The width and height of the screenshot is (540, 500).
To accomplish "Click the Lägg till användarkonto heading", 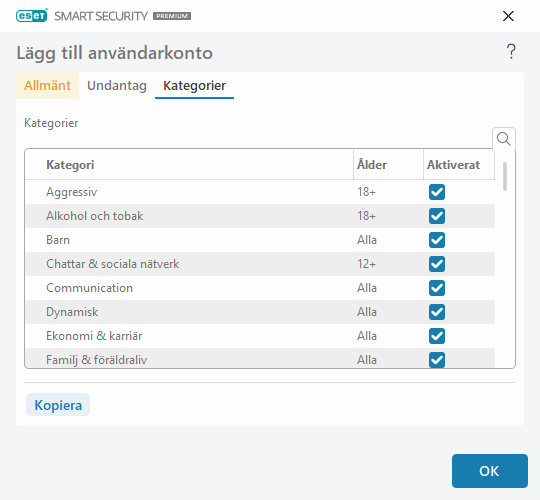I will 114,53.
